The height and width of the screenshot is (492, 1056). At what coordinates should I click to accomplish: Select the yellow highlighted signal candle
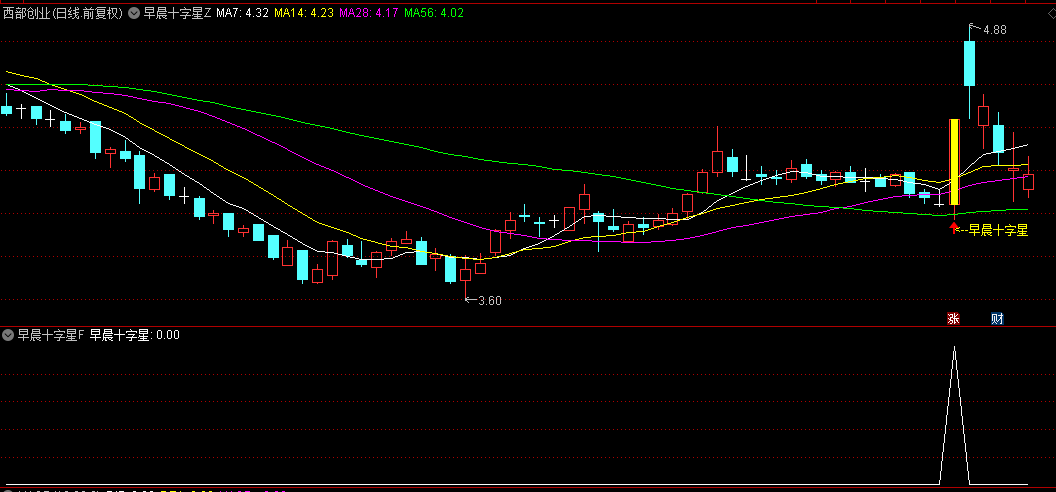click(954, 162)
